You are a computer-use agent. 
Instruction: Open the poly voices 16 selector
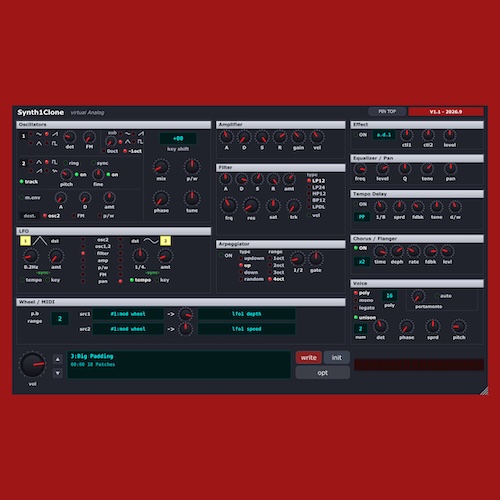(x=389, y=296)
